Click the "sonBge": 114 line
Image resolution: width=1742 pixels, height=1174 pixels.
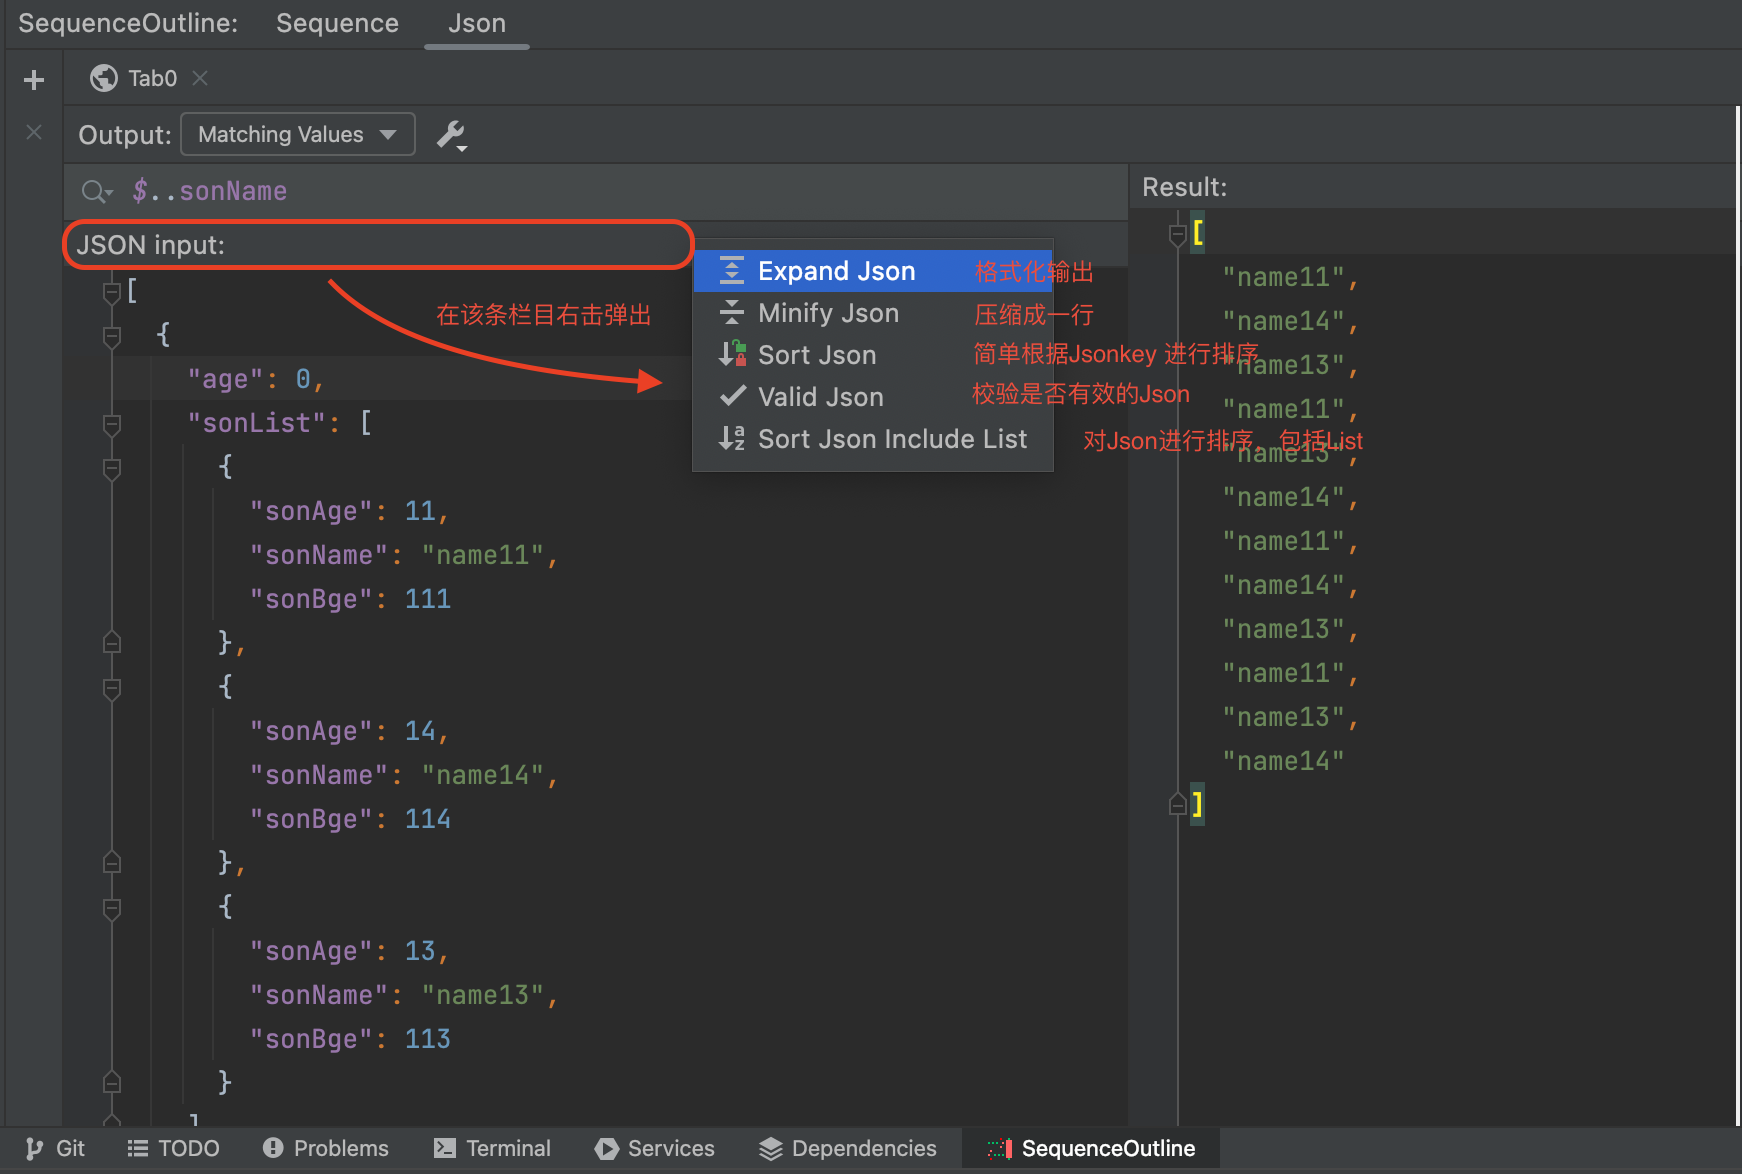click(x=350, y=819)
